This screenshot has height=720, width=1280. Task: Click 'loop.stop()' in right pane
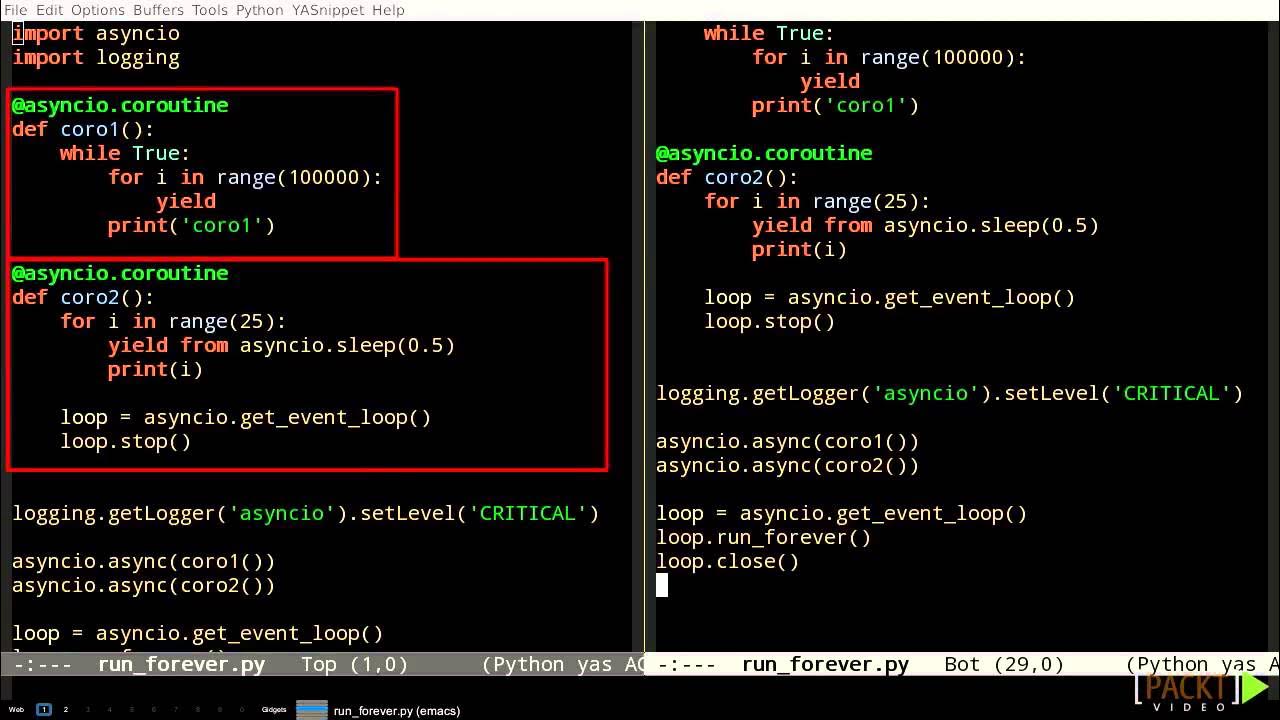click(769, 321)
